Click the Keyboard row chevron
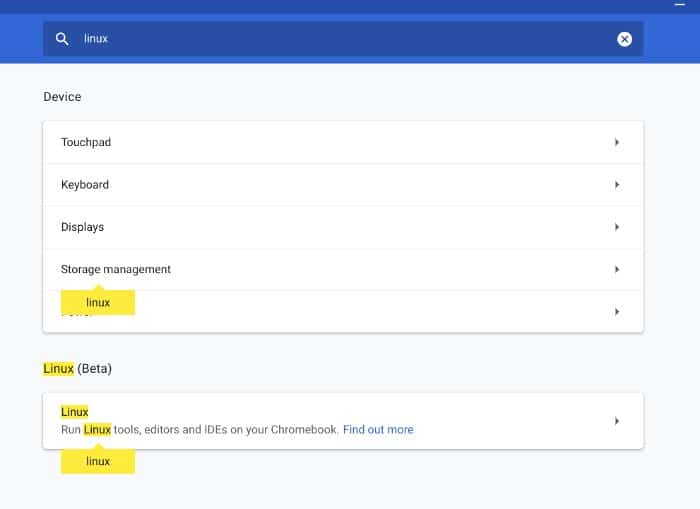Viewport: 700px width, 509px height. pos(617,185)
